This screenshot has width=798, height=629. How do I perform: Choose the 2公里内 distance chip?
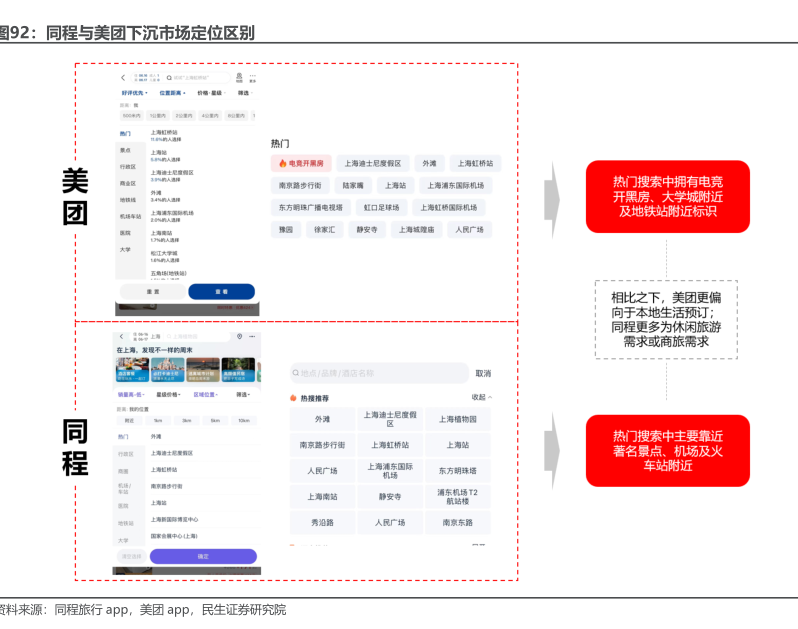pyautogui.click(x=184, y=116)
